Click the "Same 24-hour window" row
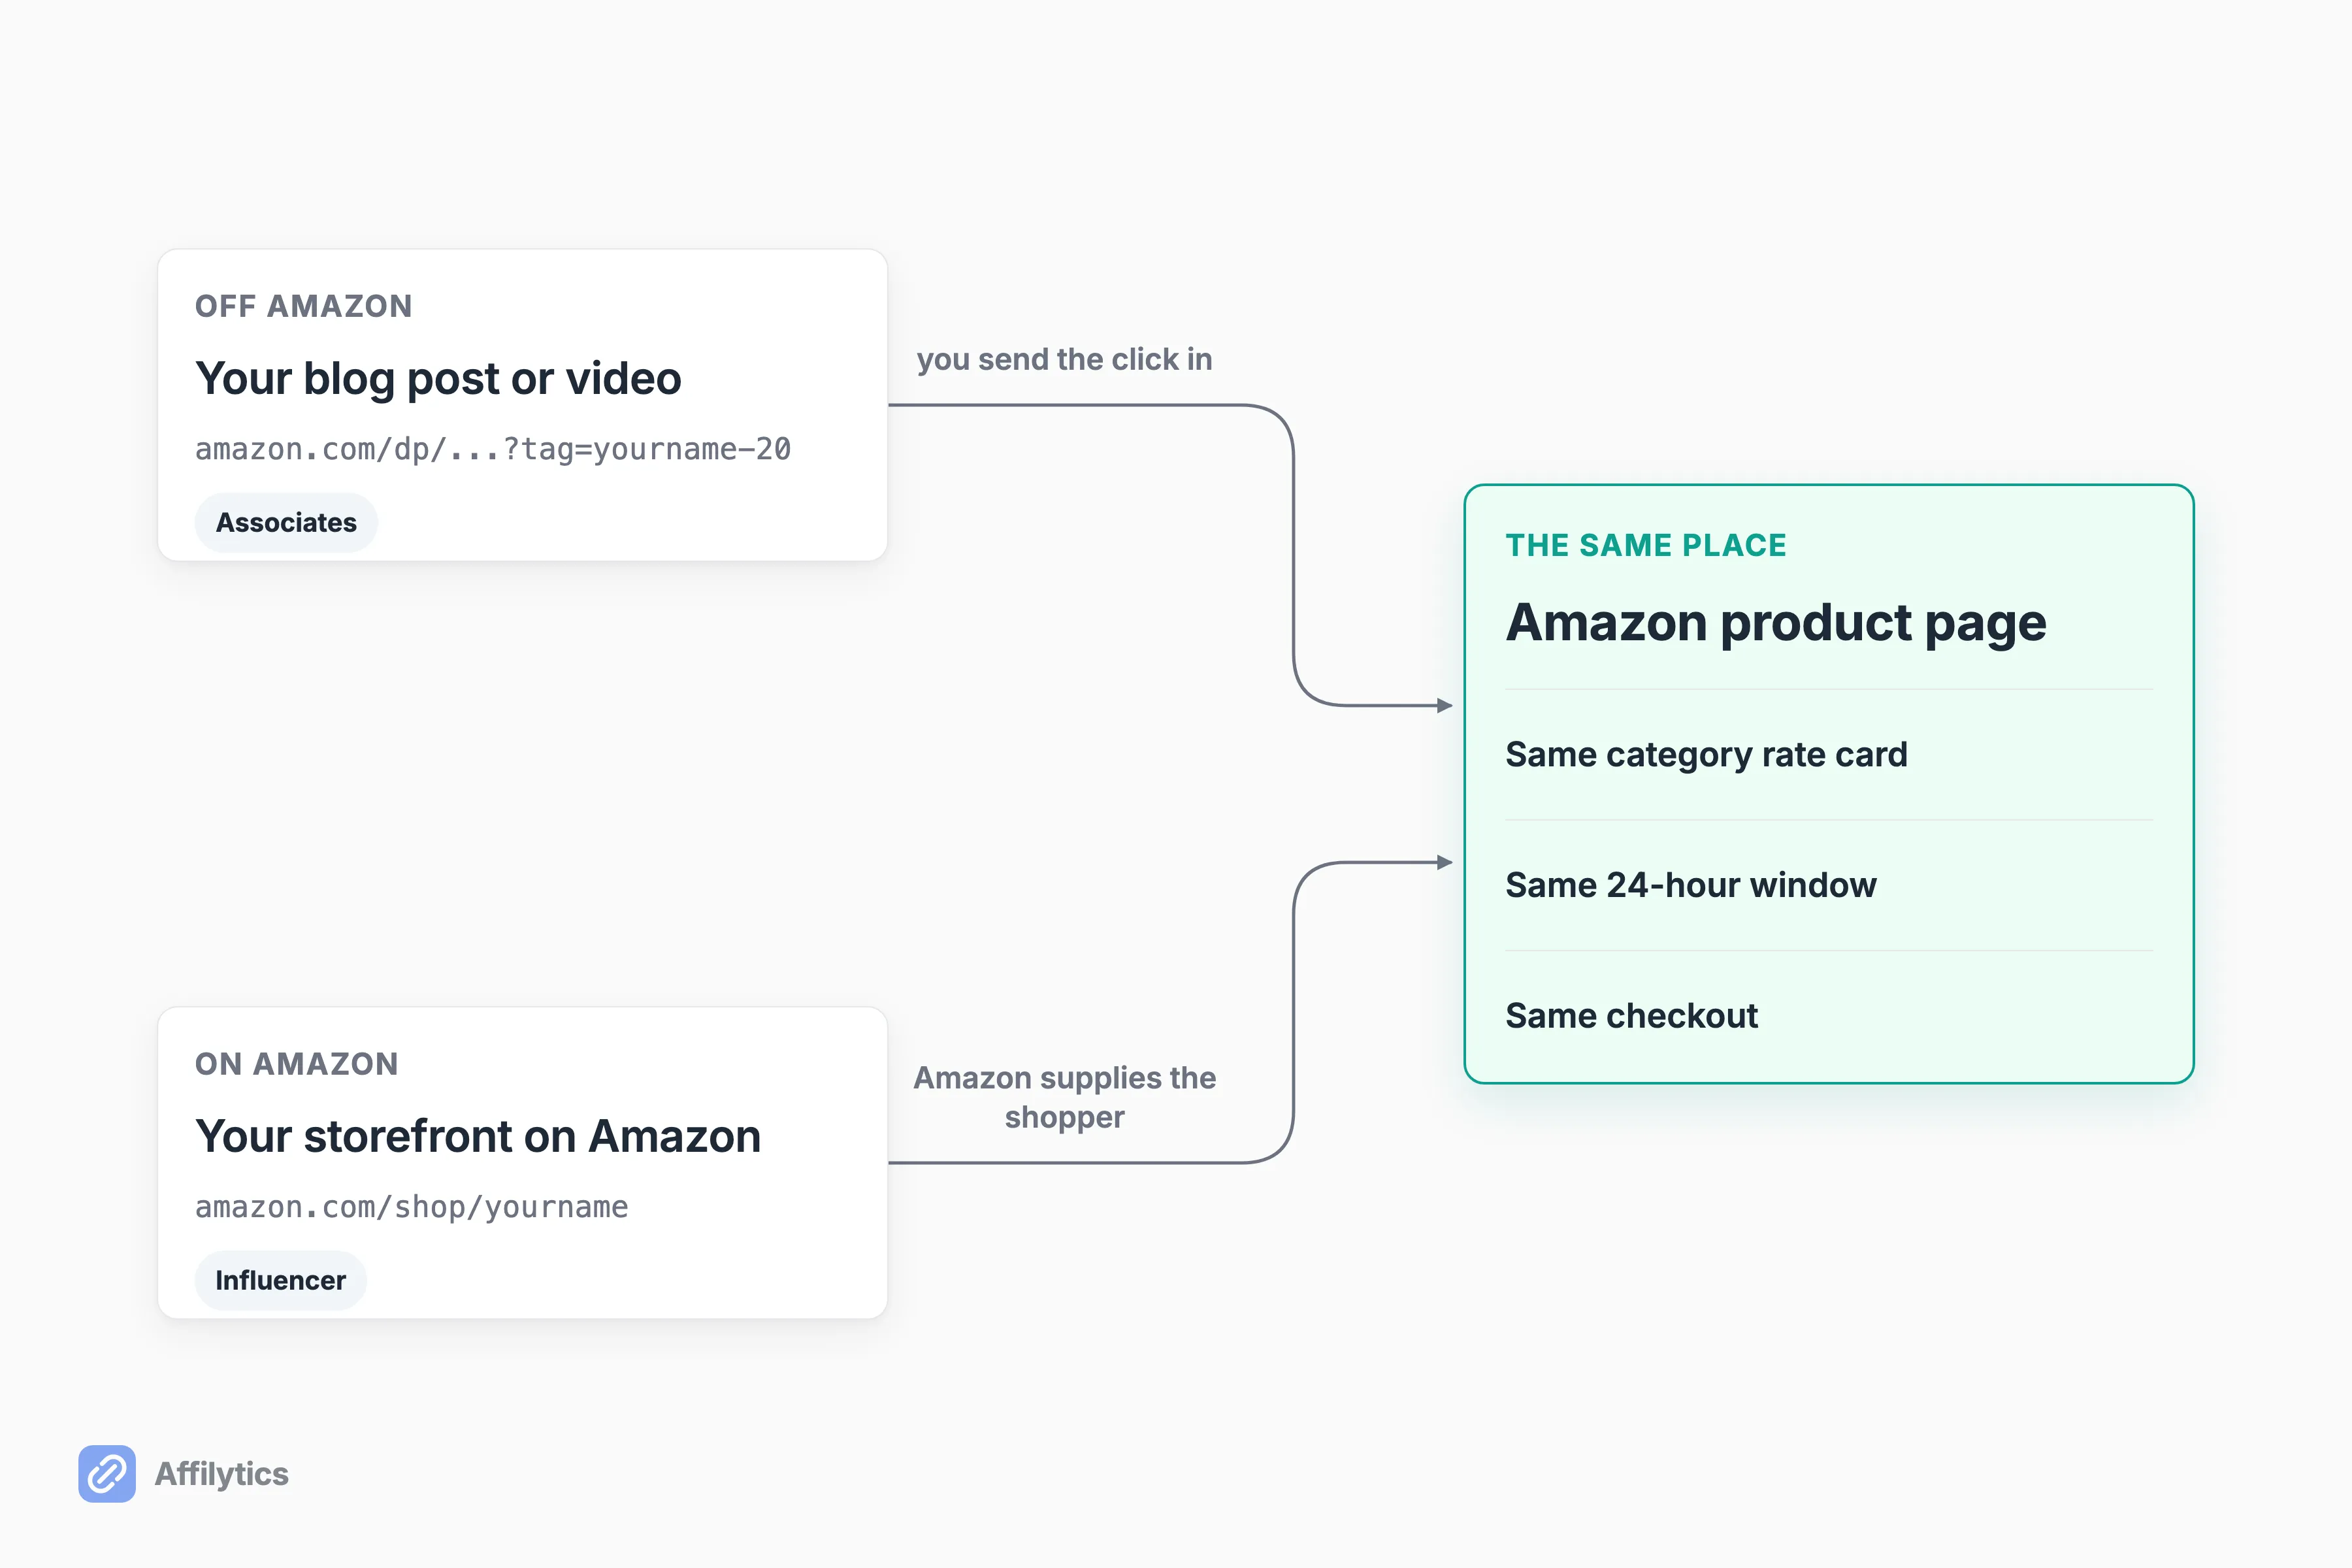 [1829, 885]
